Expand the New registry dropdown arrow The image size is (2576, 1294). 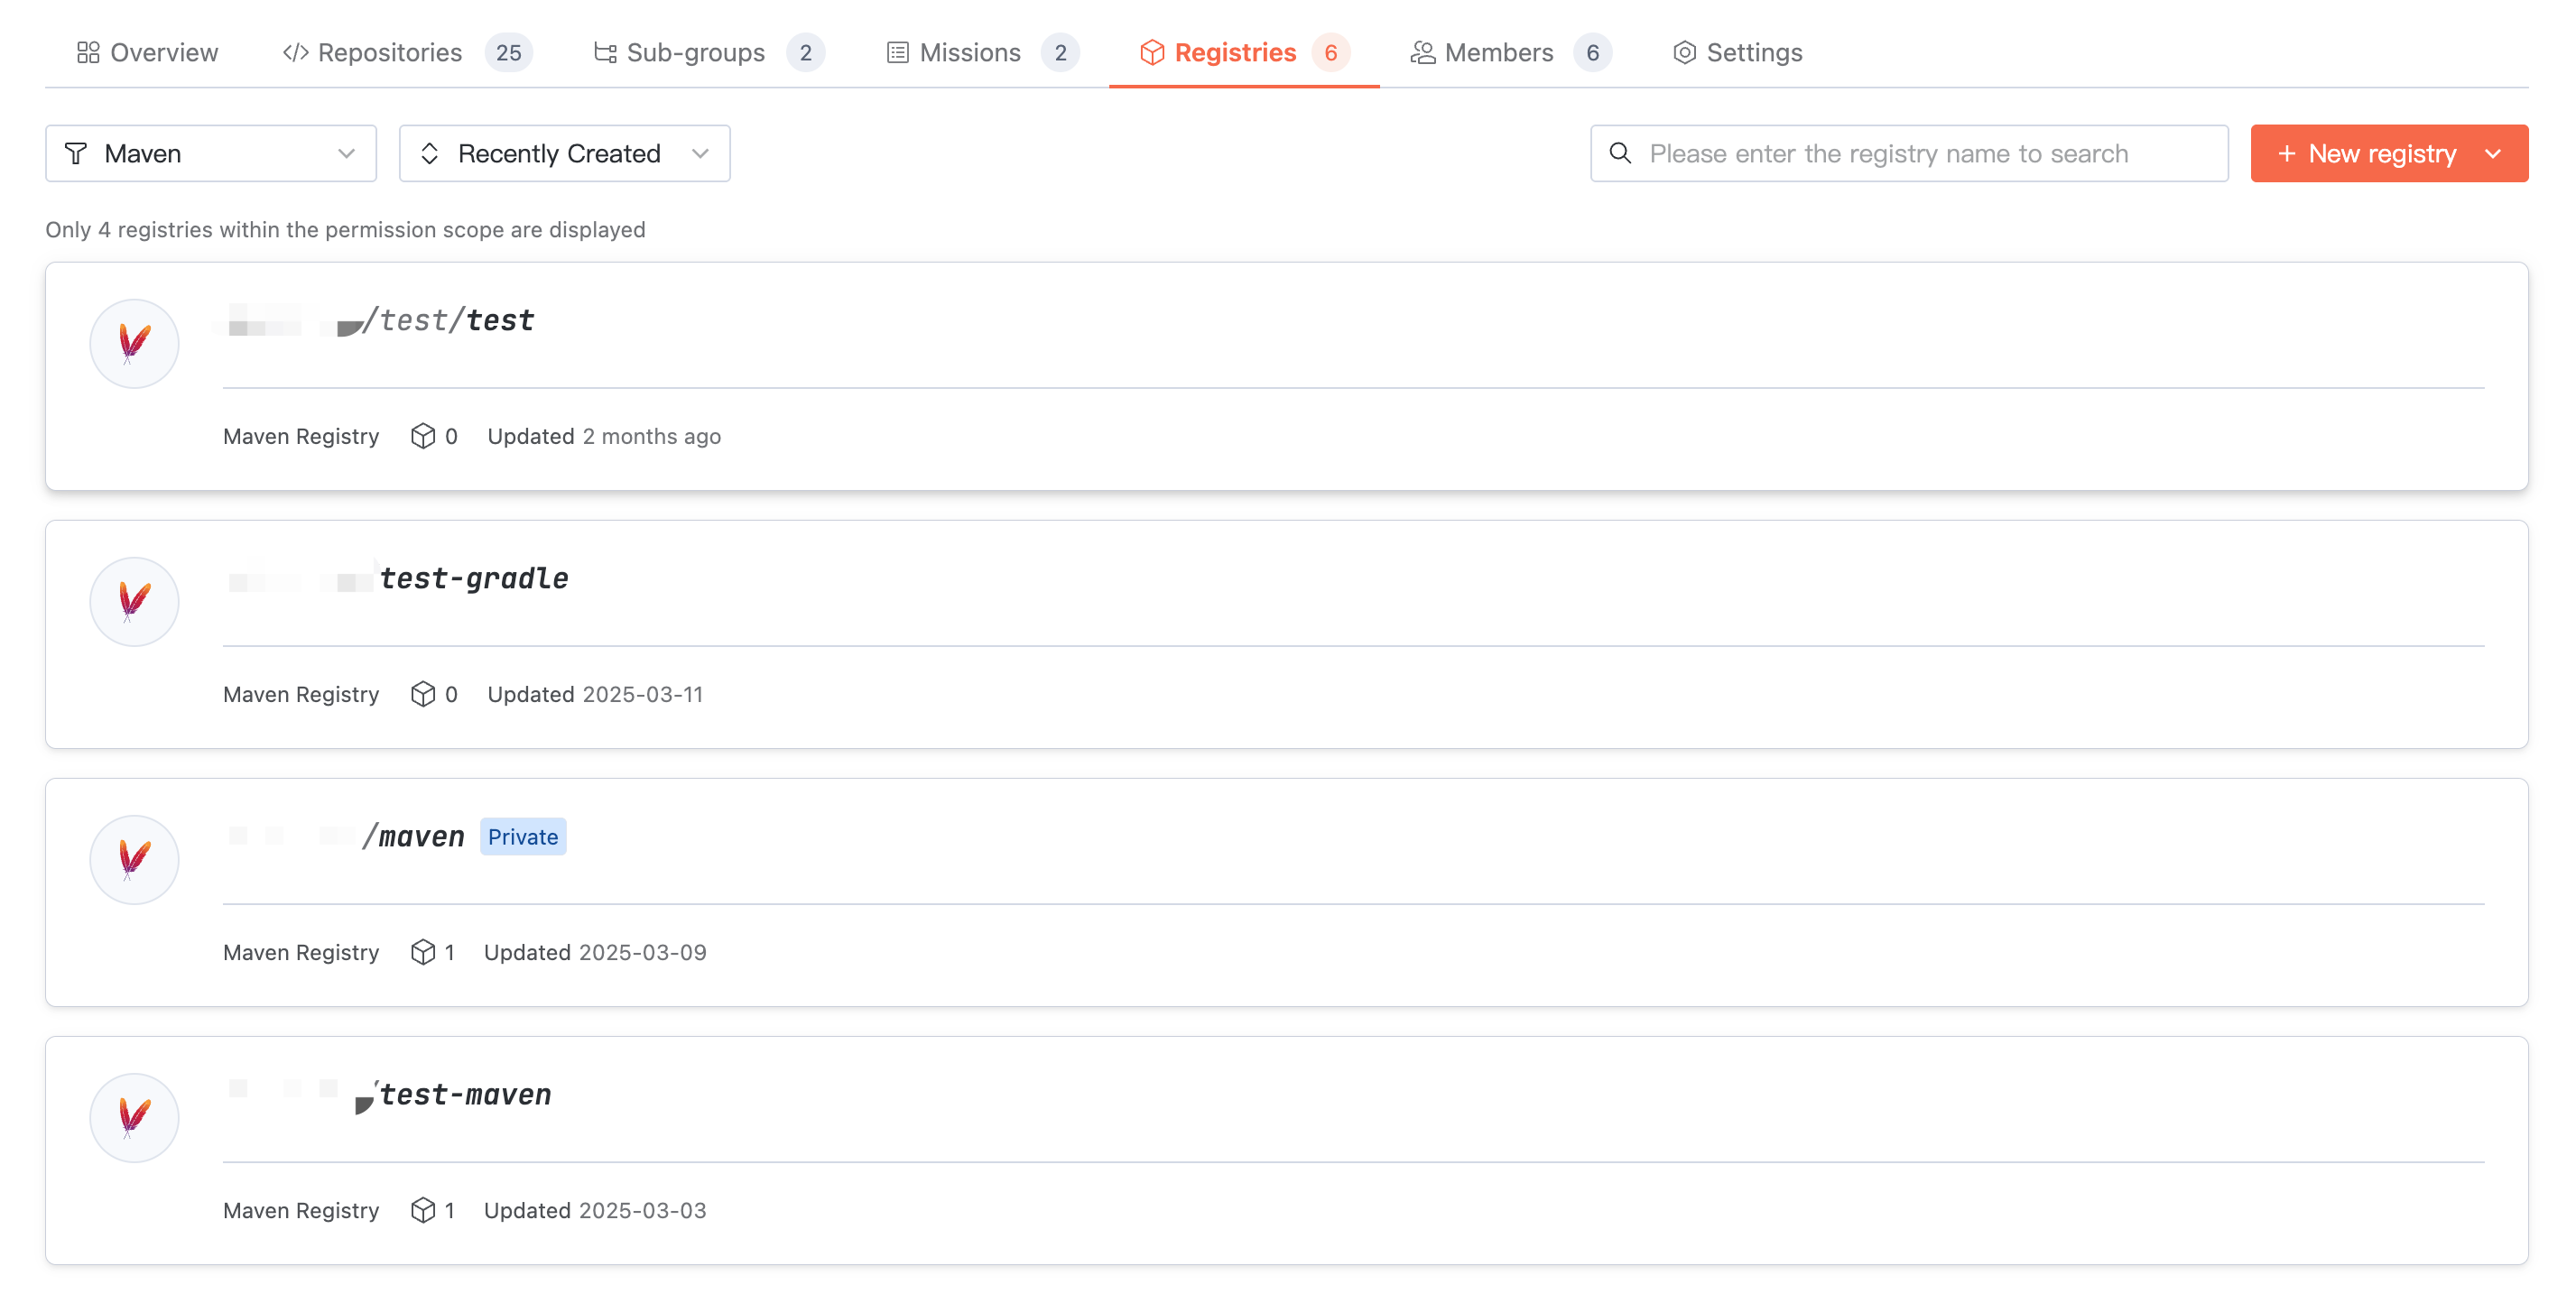pos(2493,153)
